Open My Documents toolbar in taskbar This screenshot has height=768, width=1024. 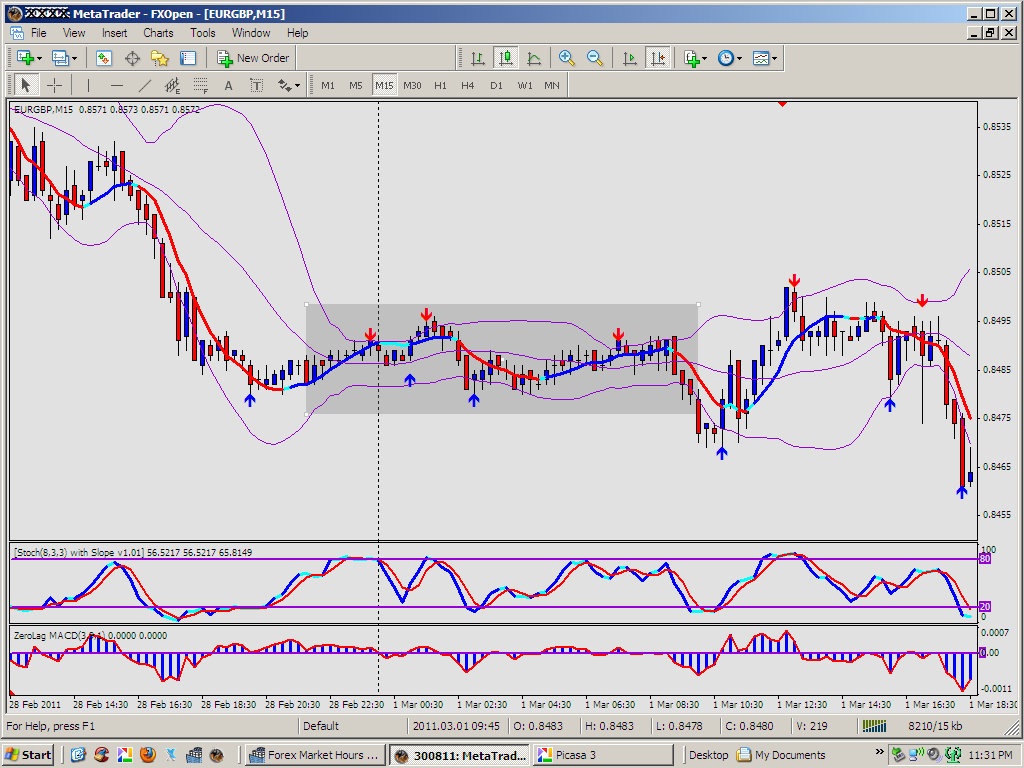pos(781,755)
